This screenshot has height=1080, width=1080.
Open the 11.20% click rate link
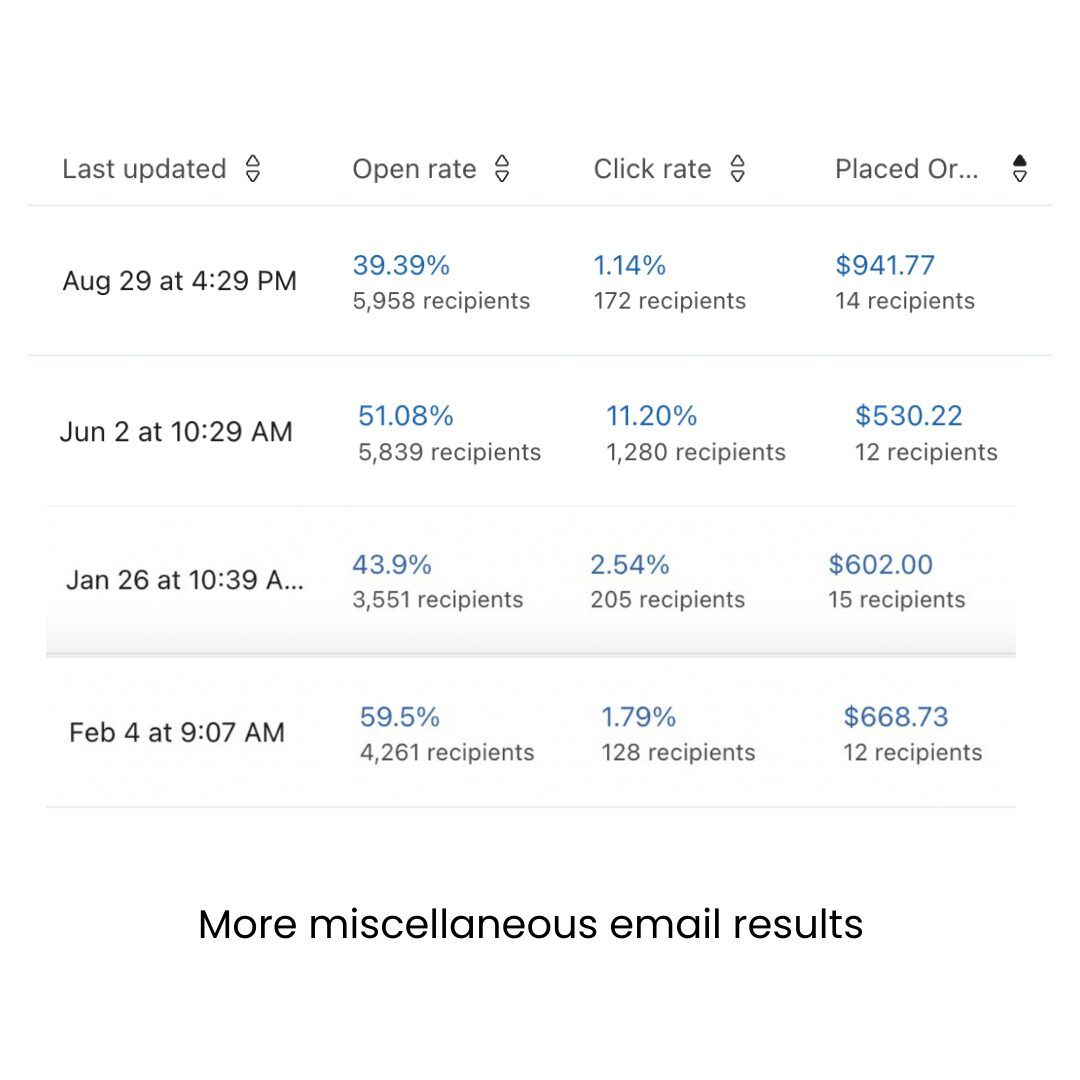(652, 416)
